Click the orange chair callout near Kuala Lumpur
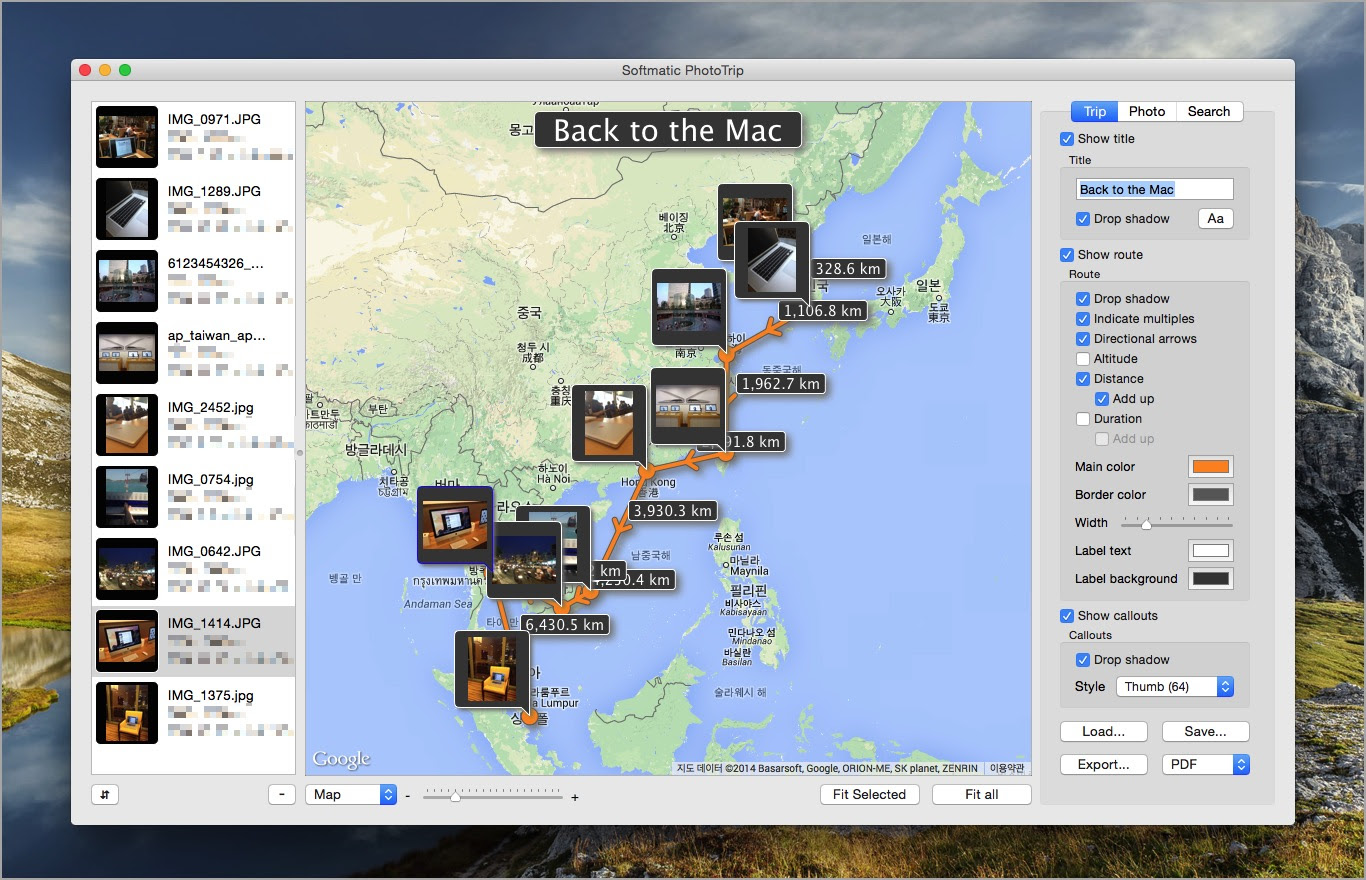 [491, 668]
